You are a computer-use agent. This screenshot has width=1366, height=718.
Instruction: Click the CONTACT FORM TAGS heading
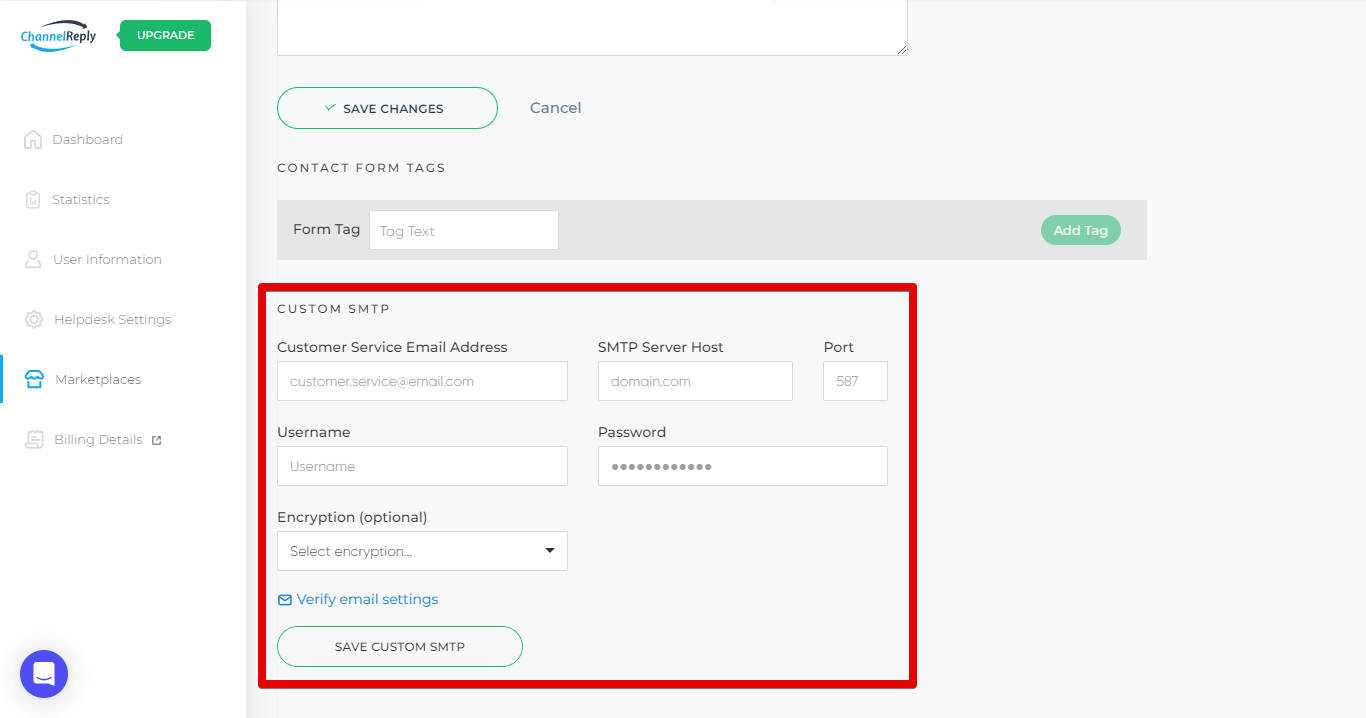[x=361, y=168]
